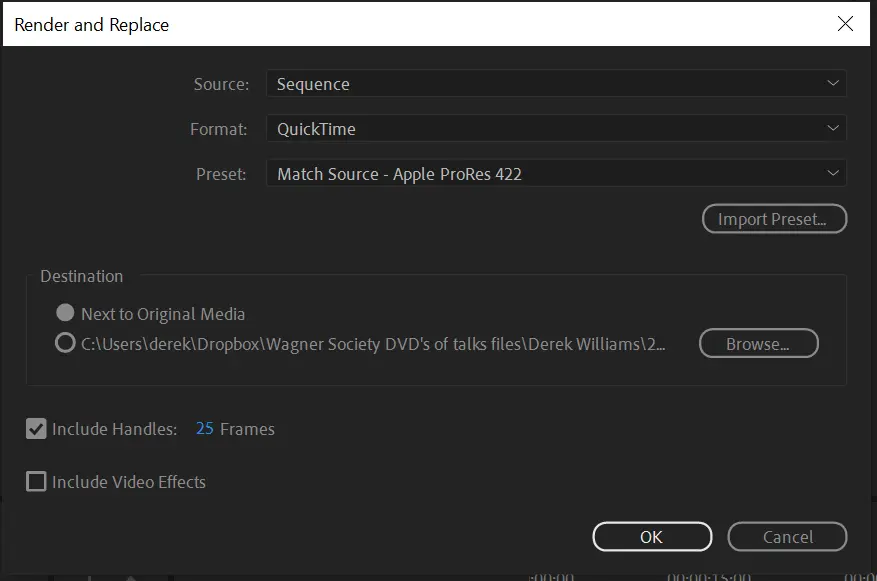Cancel the Render and Replace dialog
Screen dimensions: 877x581
pyautogui.click(x=787, y=537)
